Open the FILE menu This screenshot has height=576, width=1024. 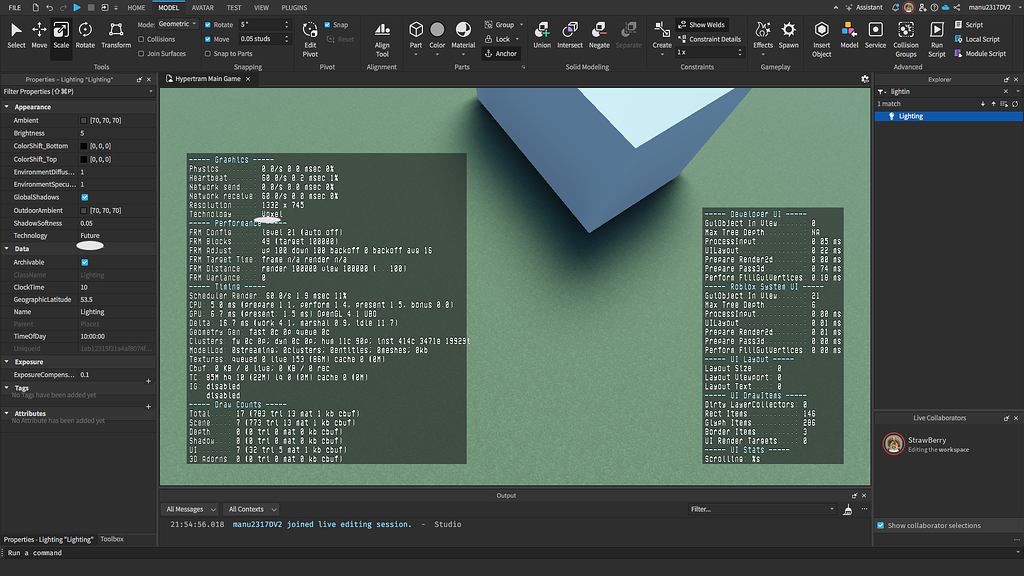14,7
